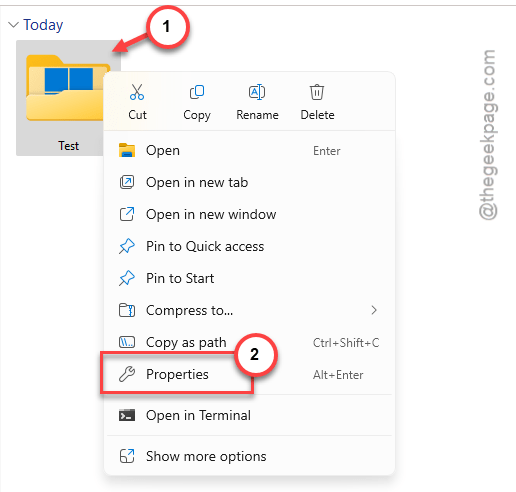The image size is (516, 492).
Task: Select Pin to Quick access
Action: [x=249, y=246]
